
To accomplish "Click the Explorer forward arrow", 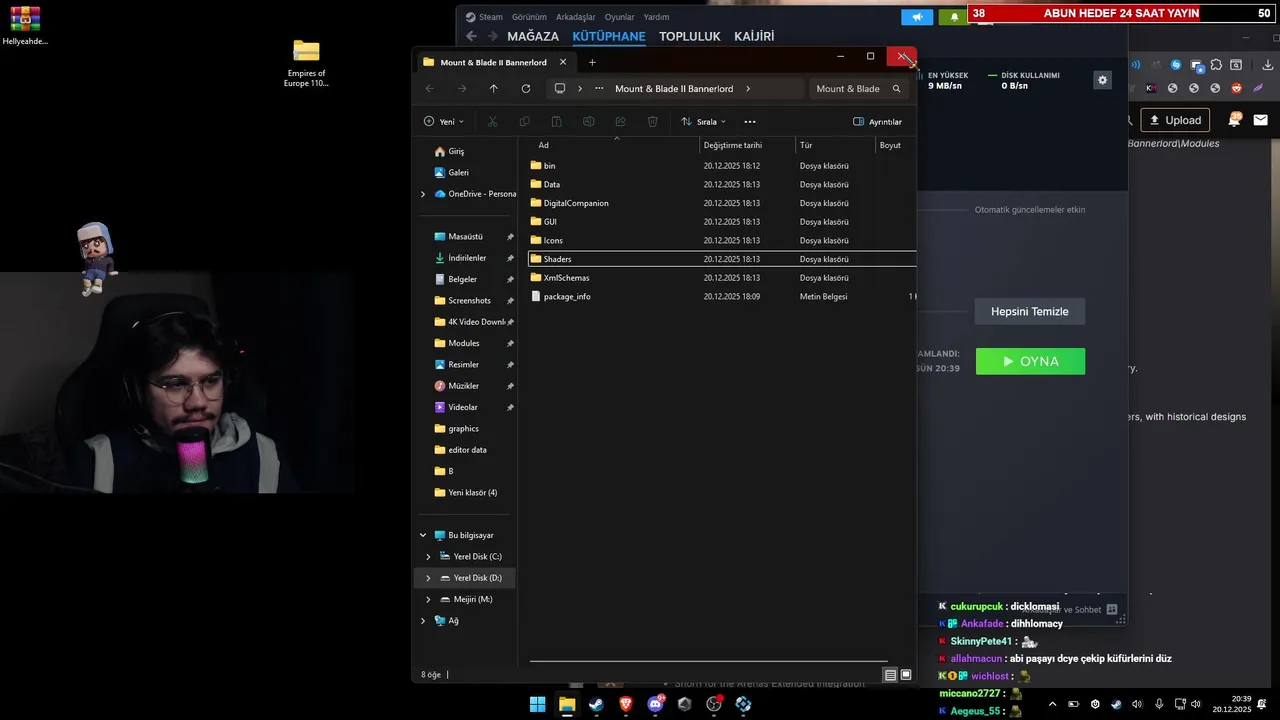I will point(461,89).
